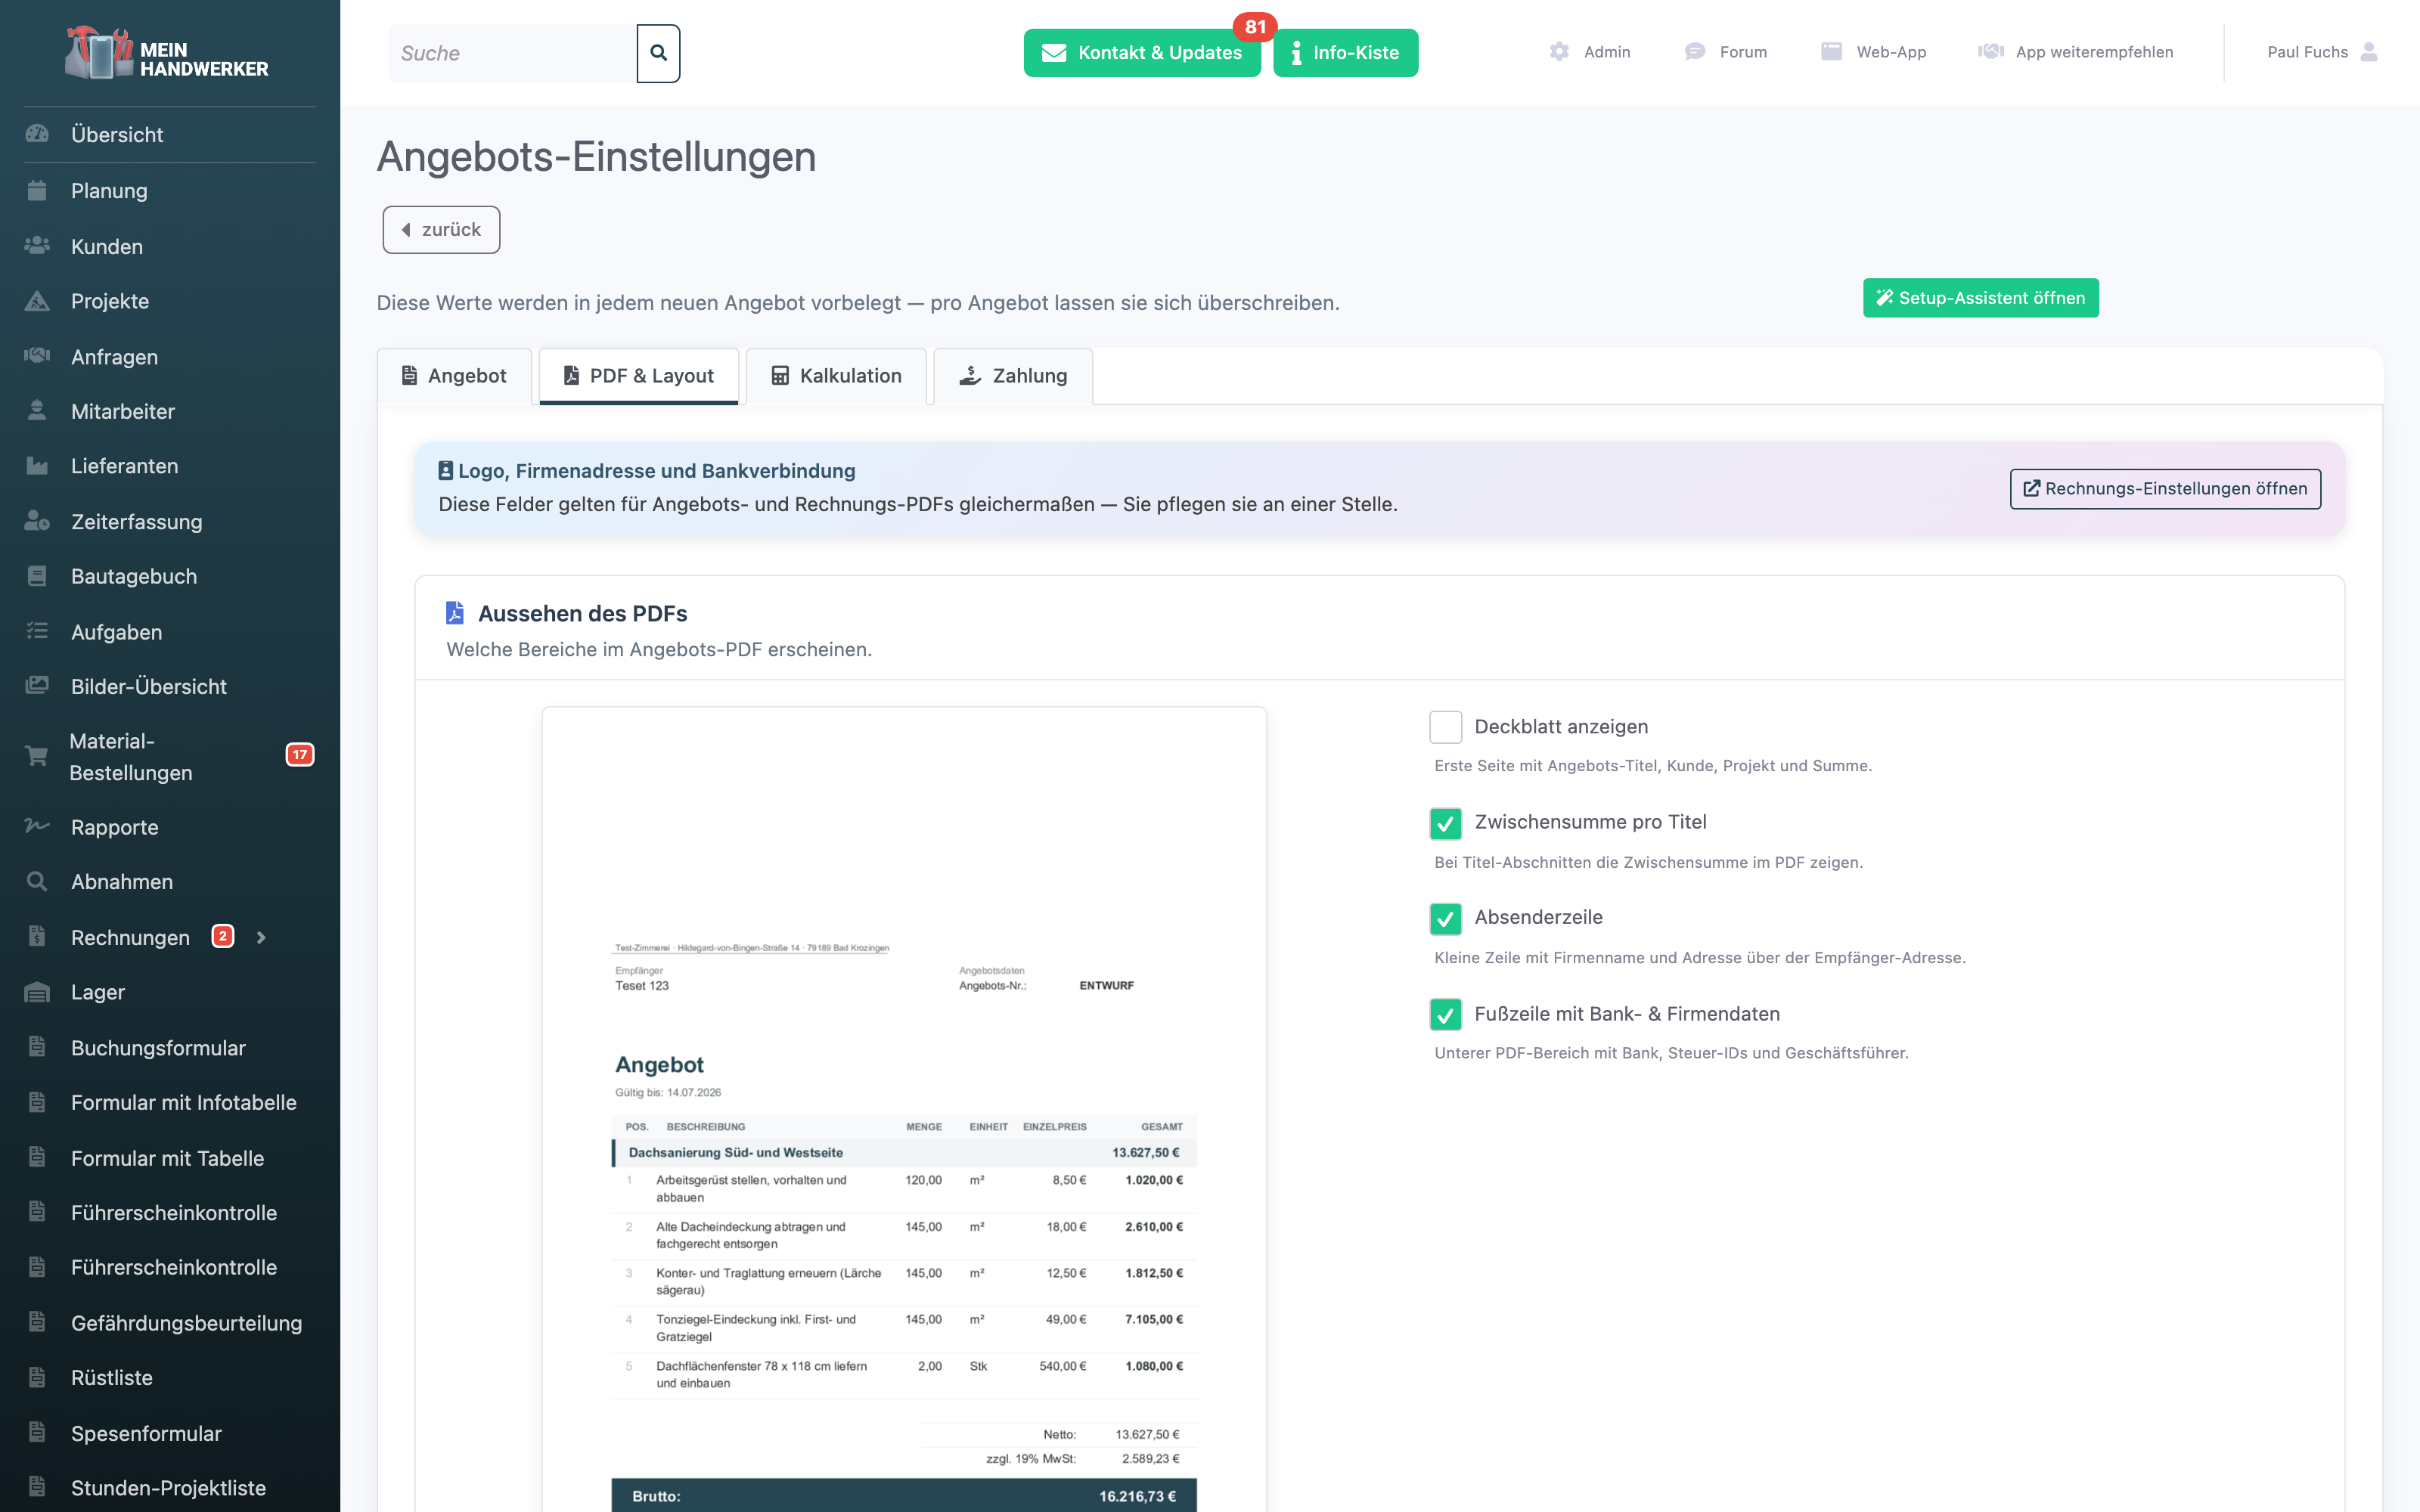This screenshot has height=1512, width=2420.
Task: Toggle the Absenderzeile checkbox
Action: pos(1445,918)
